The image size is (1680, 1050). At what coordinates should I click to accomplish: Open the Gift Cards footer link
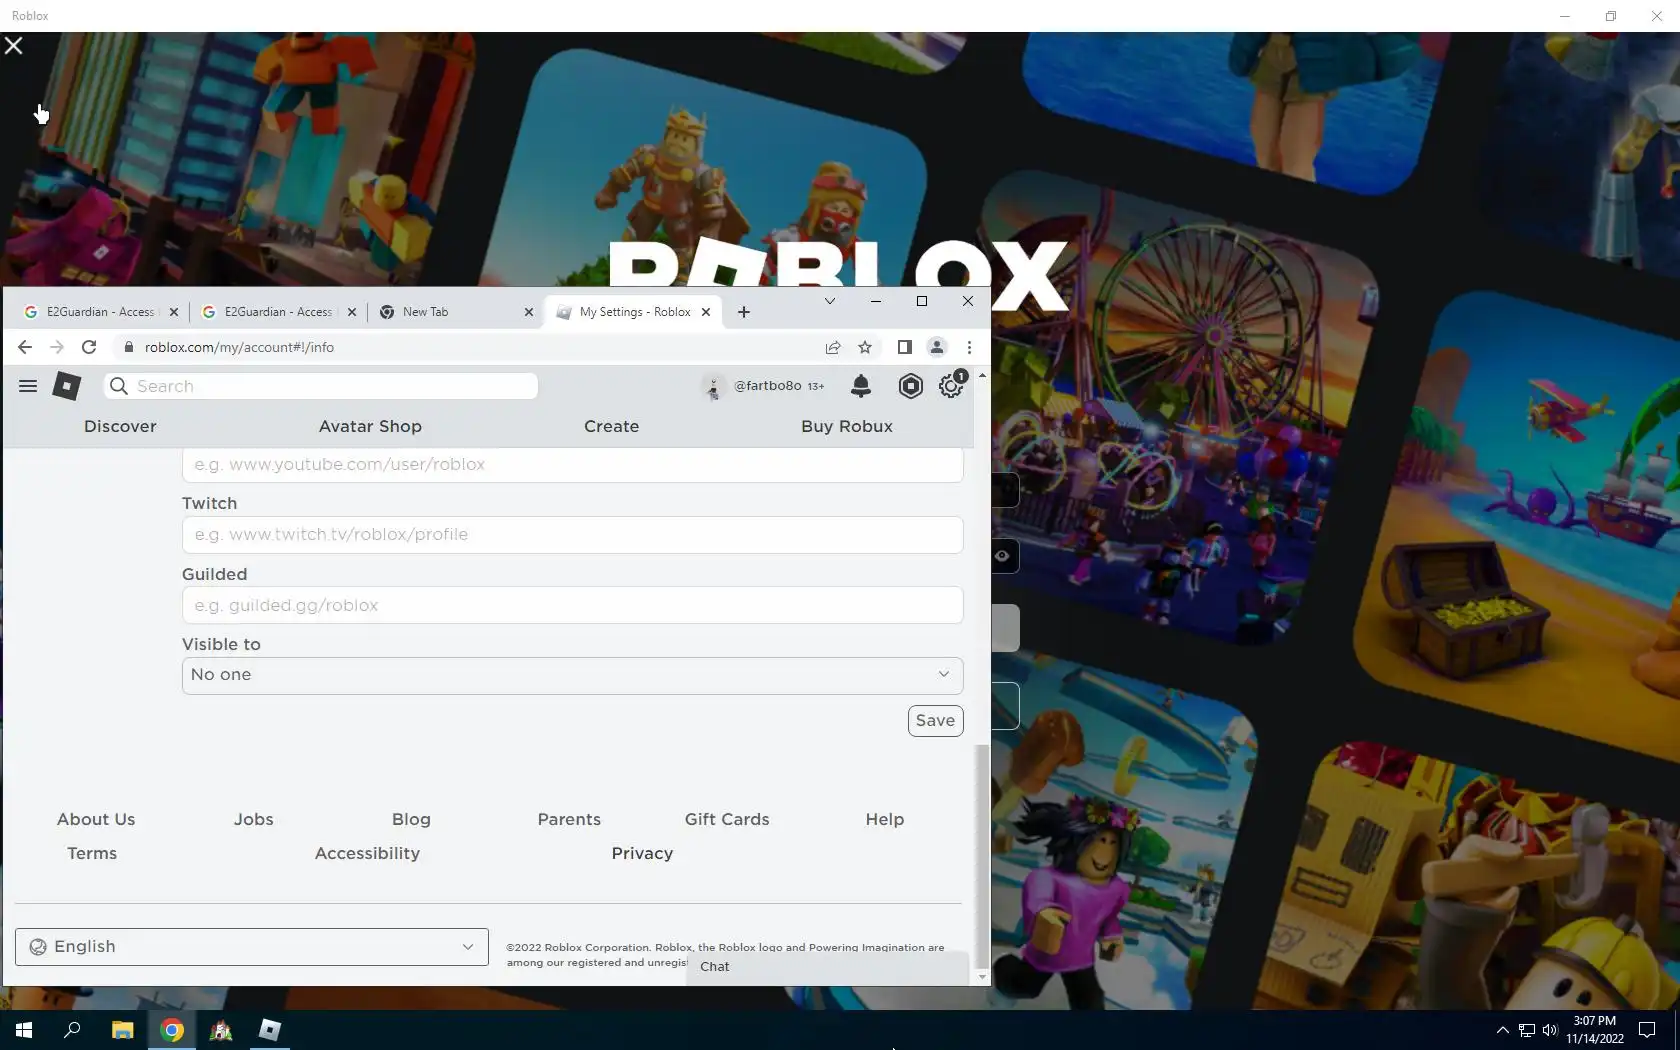click(727, 819)
